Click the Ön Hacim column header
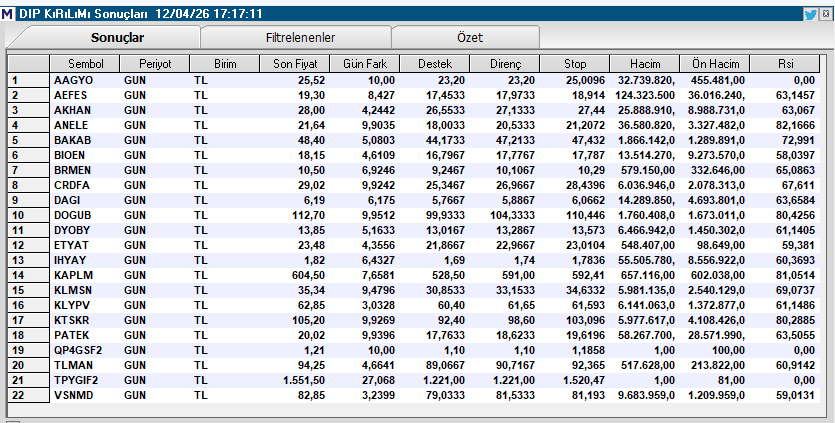Image resolution: width=835 pixels, height=423 pixels. 715,64
